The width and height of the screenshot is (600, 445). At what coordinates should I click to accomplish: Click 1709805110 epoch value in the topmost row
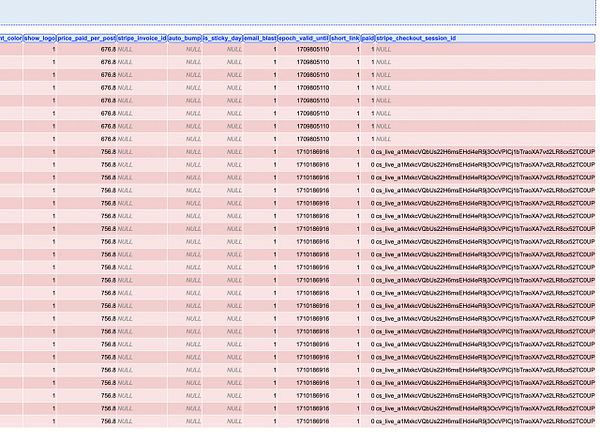pyautogui.click(x=313, y=49)
